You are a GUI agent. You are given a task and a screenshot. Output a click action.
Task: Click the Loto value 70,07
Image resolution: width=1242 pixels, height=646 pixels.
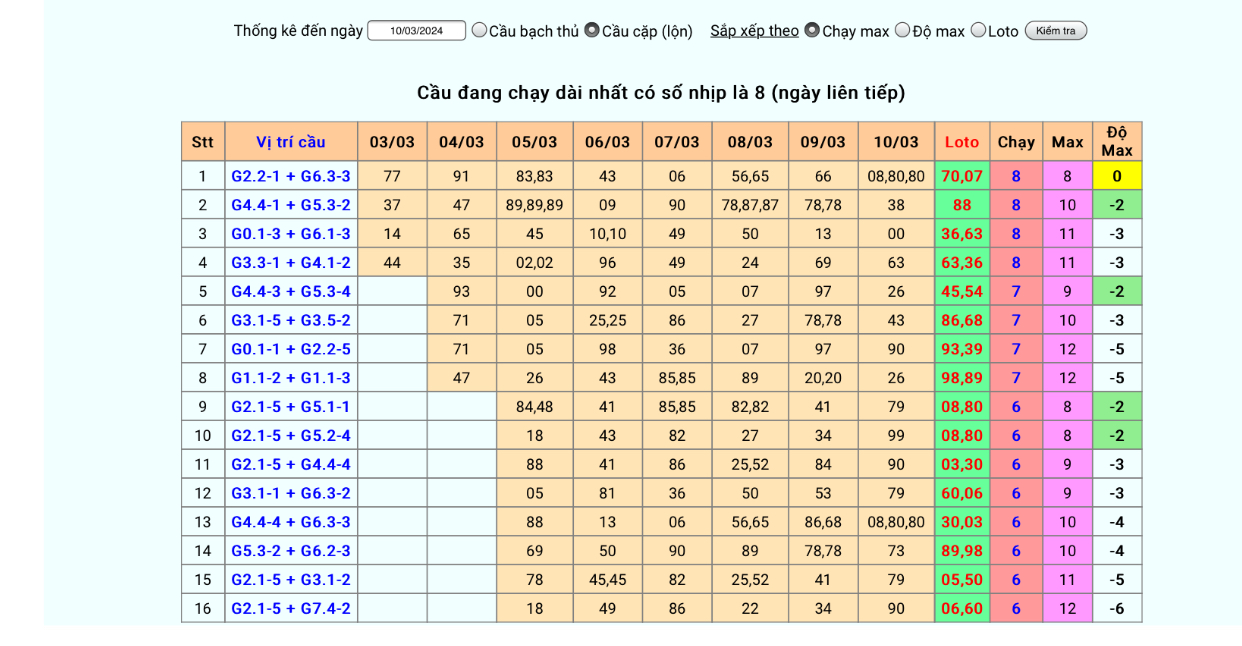tap(962, 176)
